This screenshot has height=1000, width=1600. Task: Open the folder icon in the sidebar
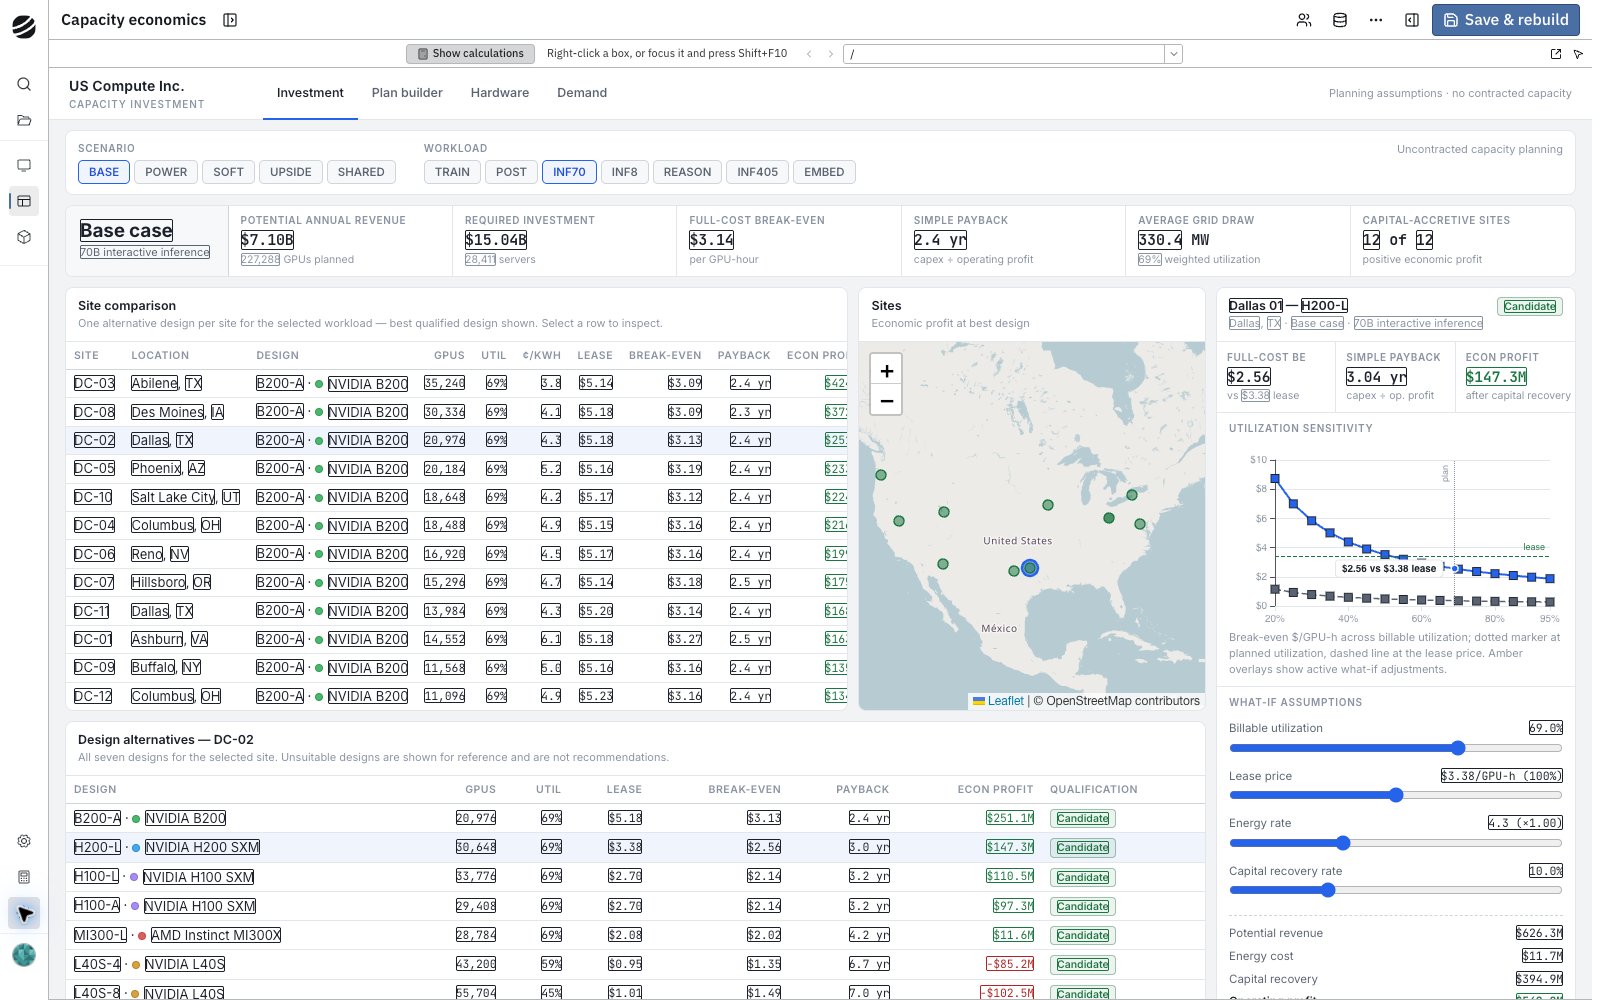point(24,121)
